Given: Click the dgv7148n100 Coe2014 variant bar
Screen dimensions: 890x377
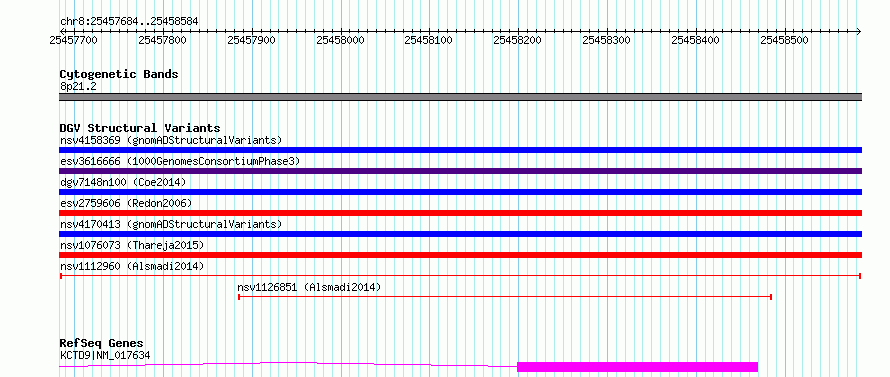Looking at the screenshot, I should coord(460,192).
